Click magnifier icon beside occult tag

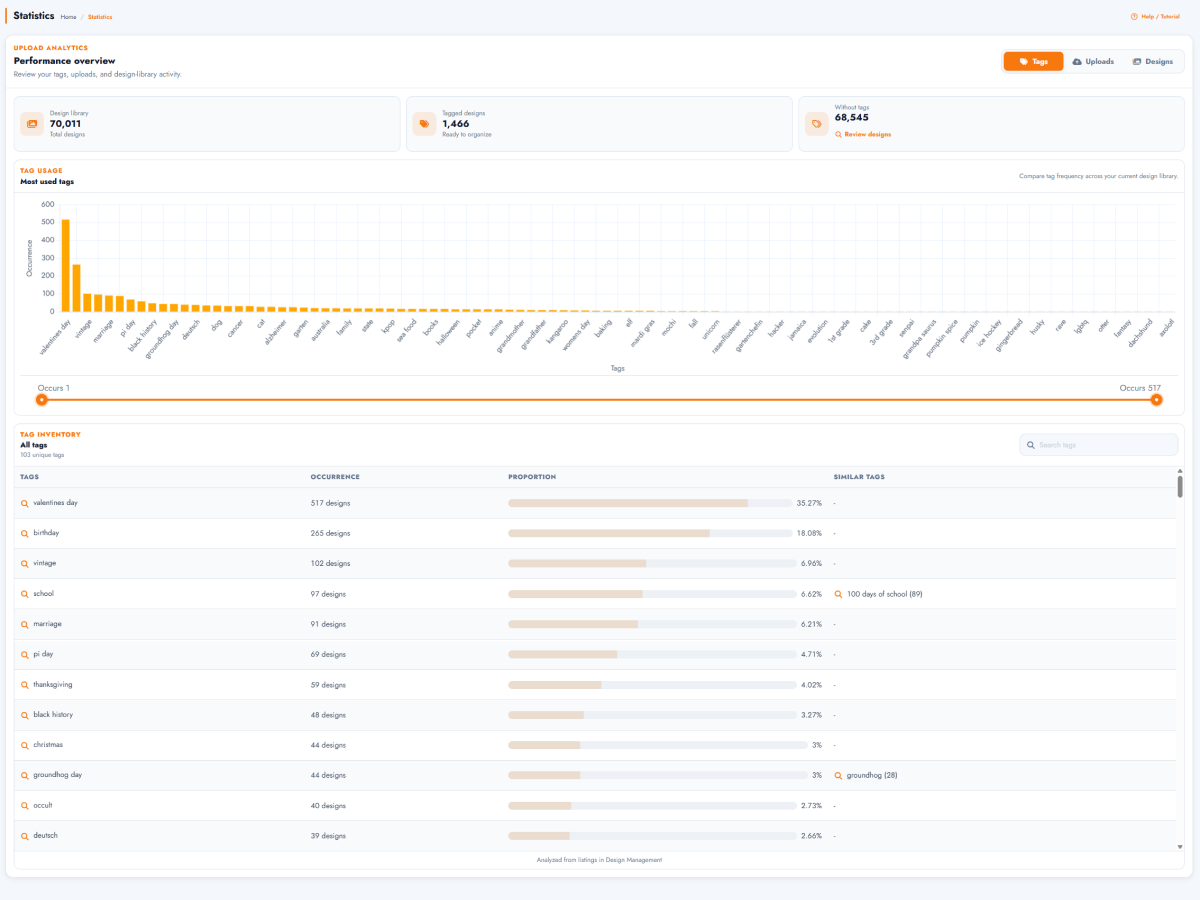tap(25, 806)
